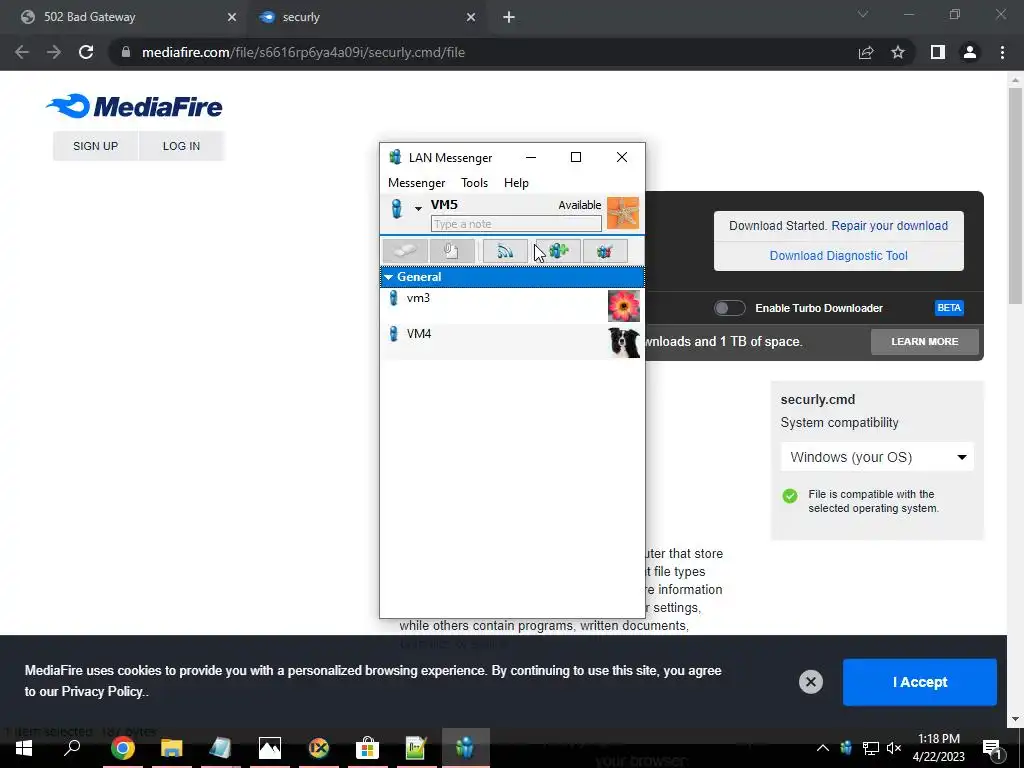Click the muted volume tray icon
Screen dimensions: 1024x768
894,748
